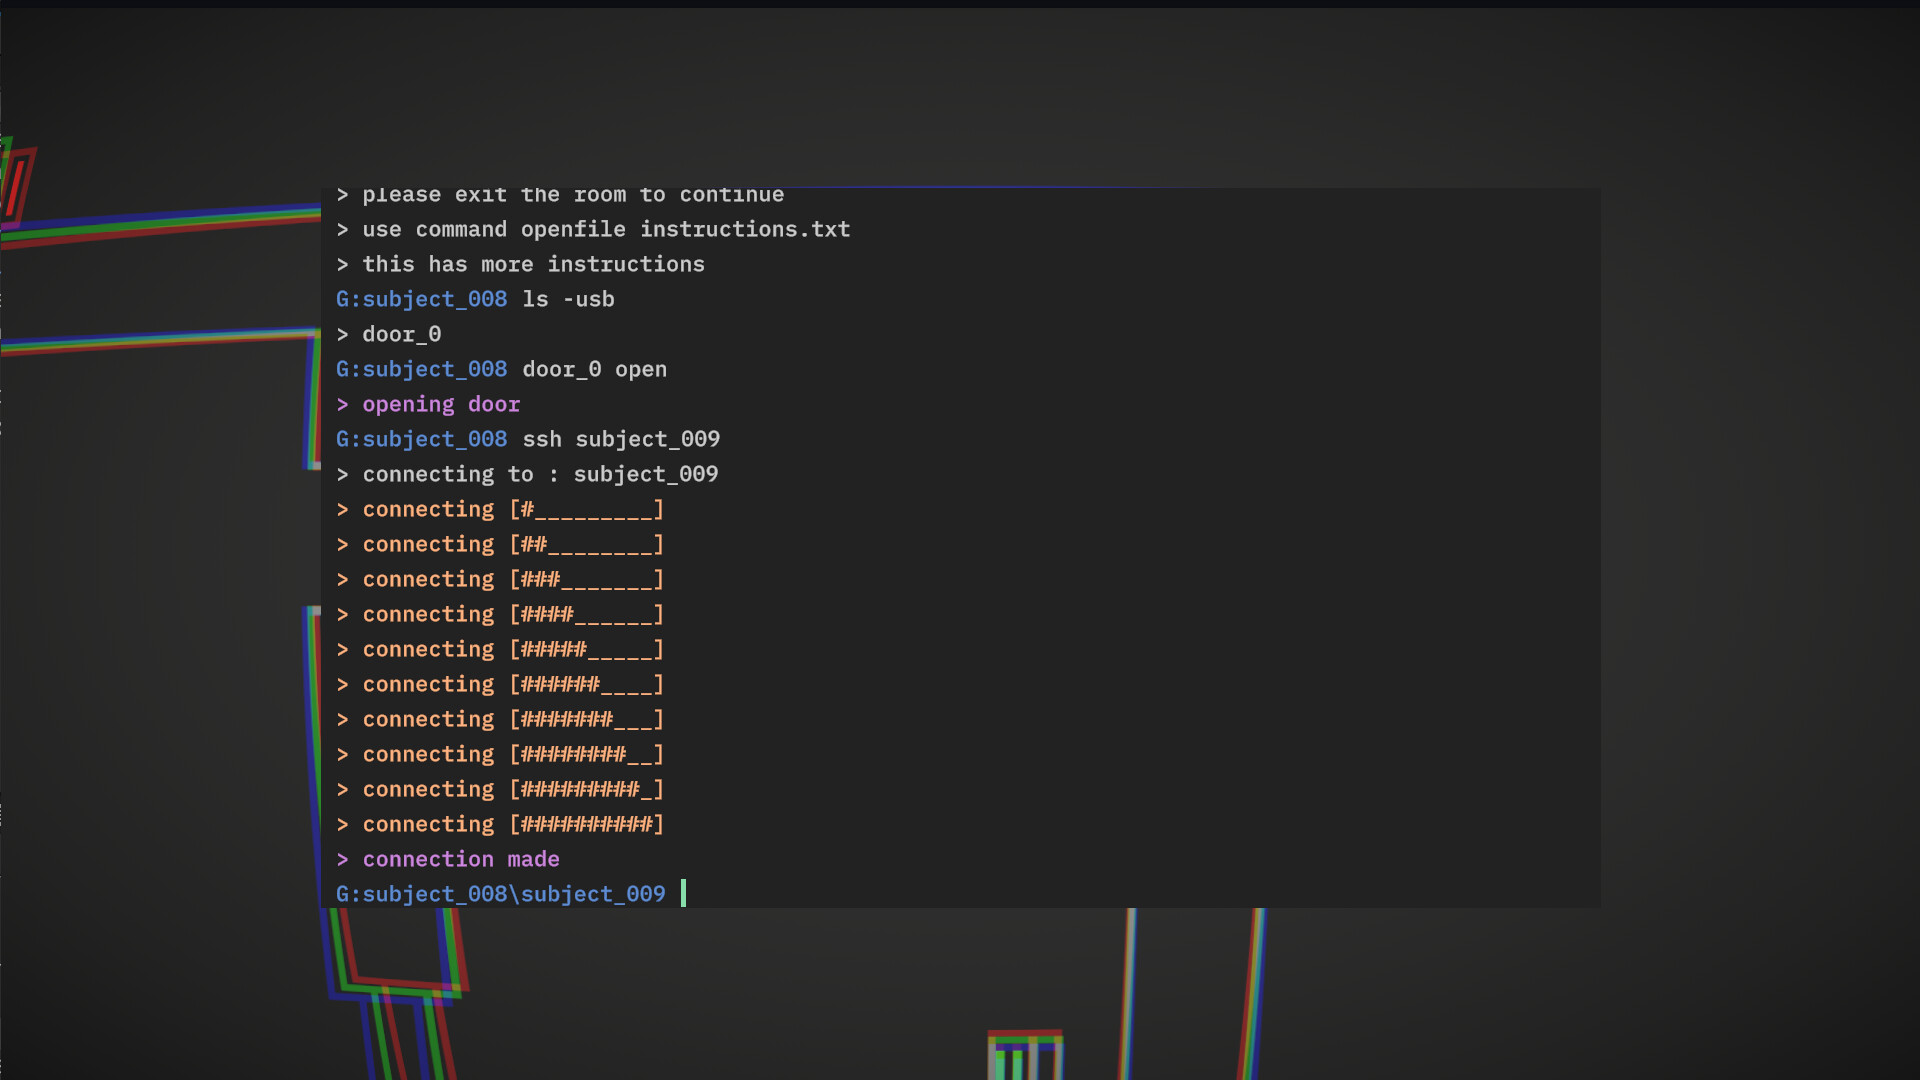
Task: Select the 'door_0' directory listing result
Action: 401,334
